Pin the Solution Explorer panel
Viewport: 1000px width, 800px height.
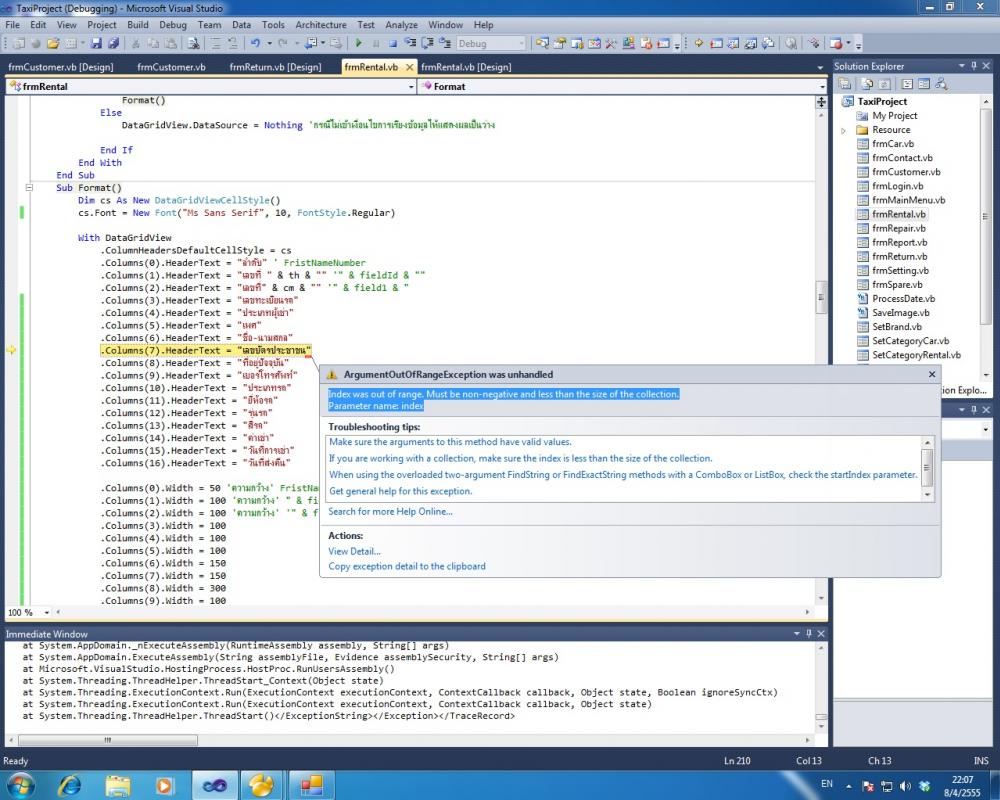pyautogui.click(x=974, y=66)
